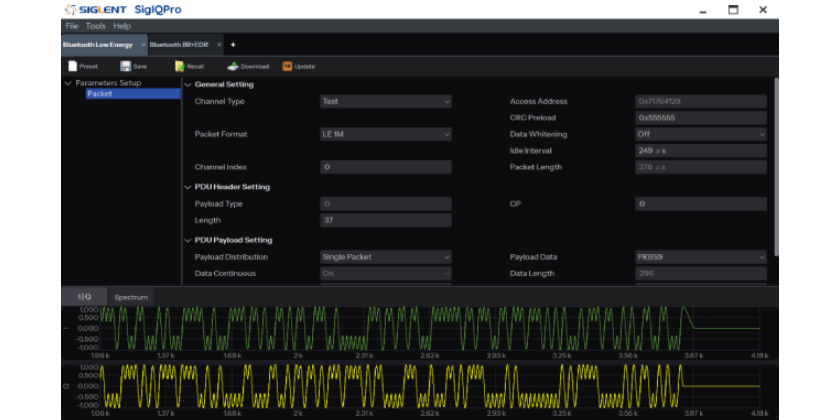Open the Channel Type dropdown

[x=385, y=101]
